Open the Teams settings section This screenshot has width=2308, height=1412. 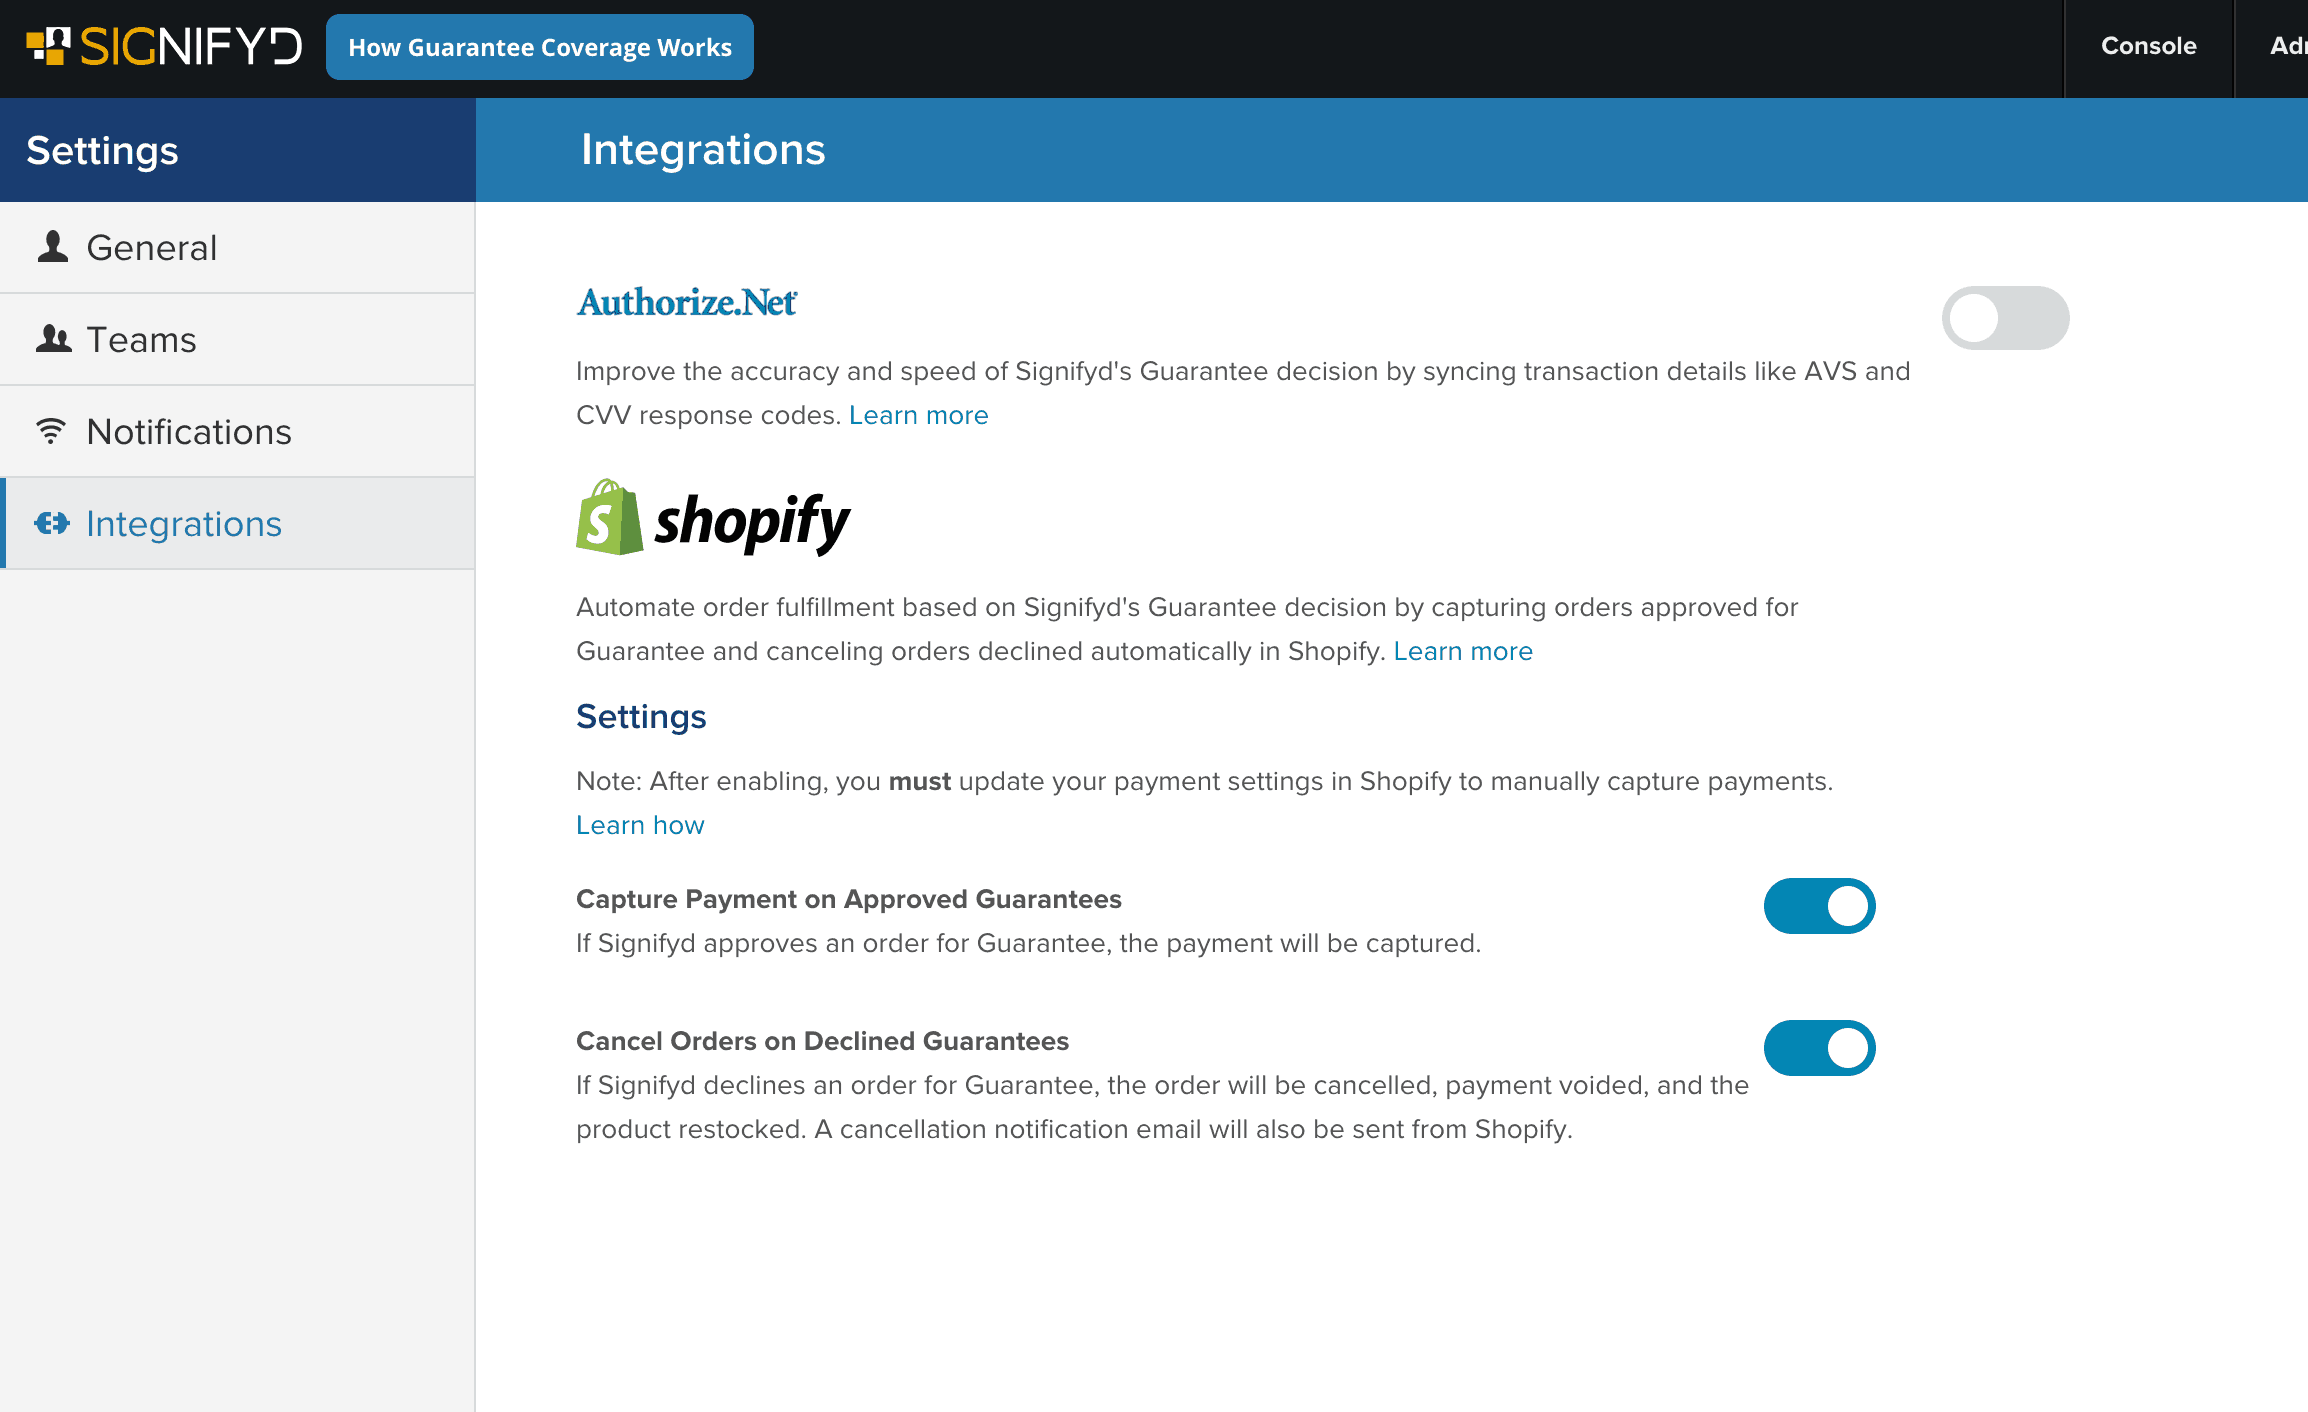[x=237, y=339]
